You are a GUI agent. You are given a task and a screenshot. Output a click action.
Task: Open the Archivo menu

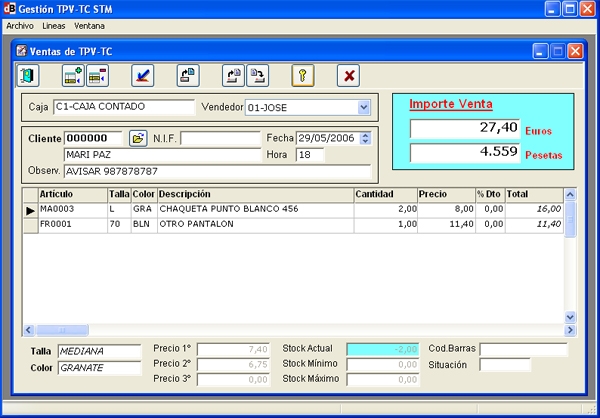[x=20, y=24]
